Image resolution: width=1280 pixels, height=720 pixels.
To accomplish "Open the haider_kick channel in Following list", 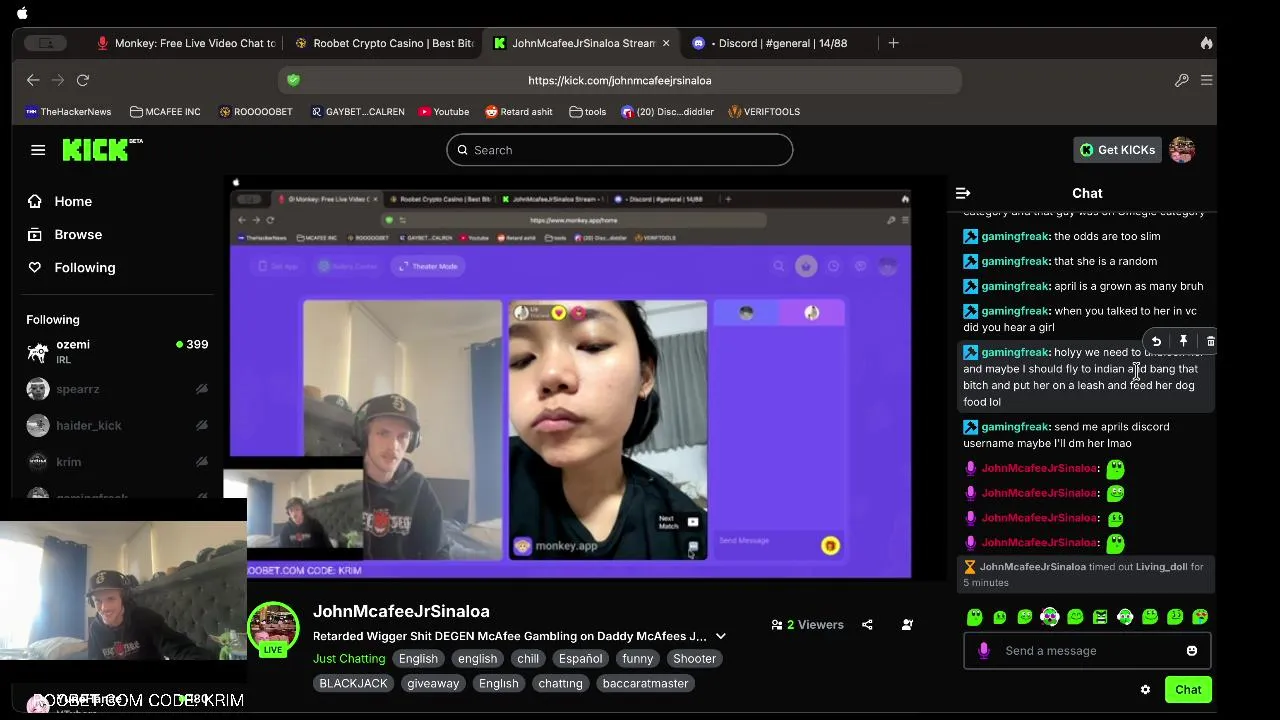I will click(x=117, y=425).
